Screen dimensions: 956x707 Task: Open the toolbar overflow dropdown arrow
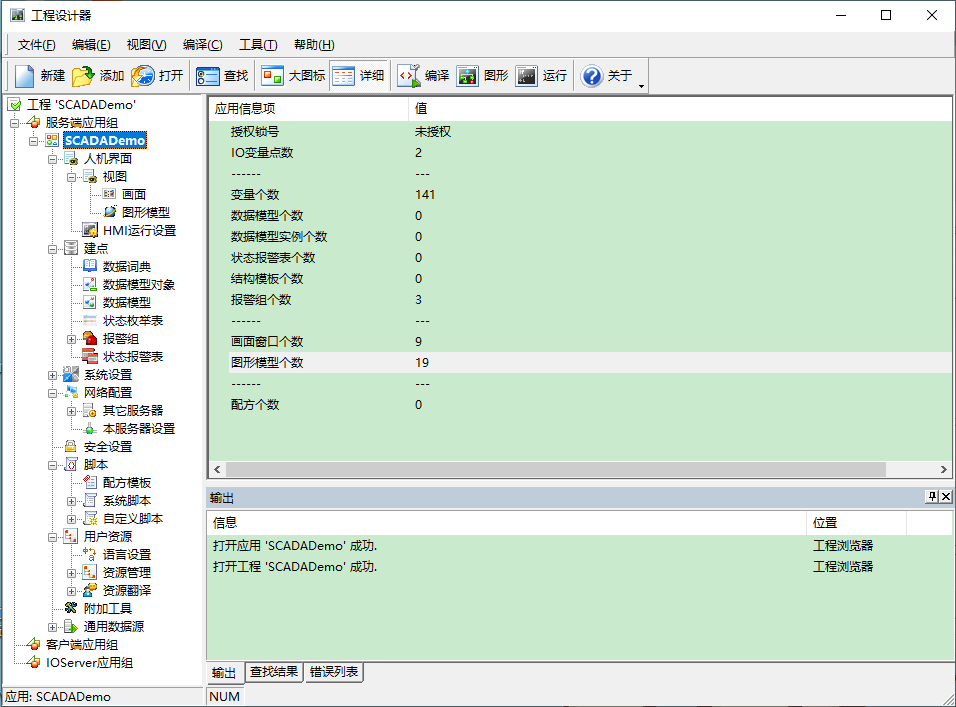tap(641, 87)
